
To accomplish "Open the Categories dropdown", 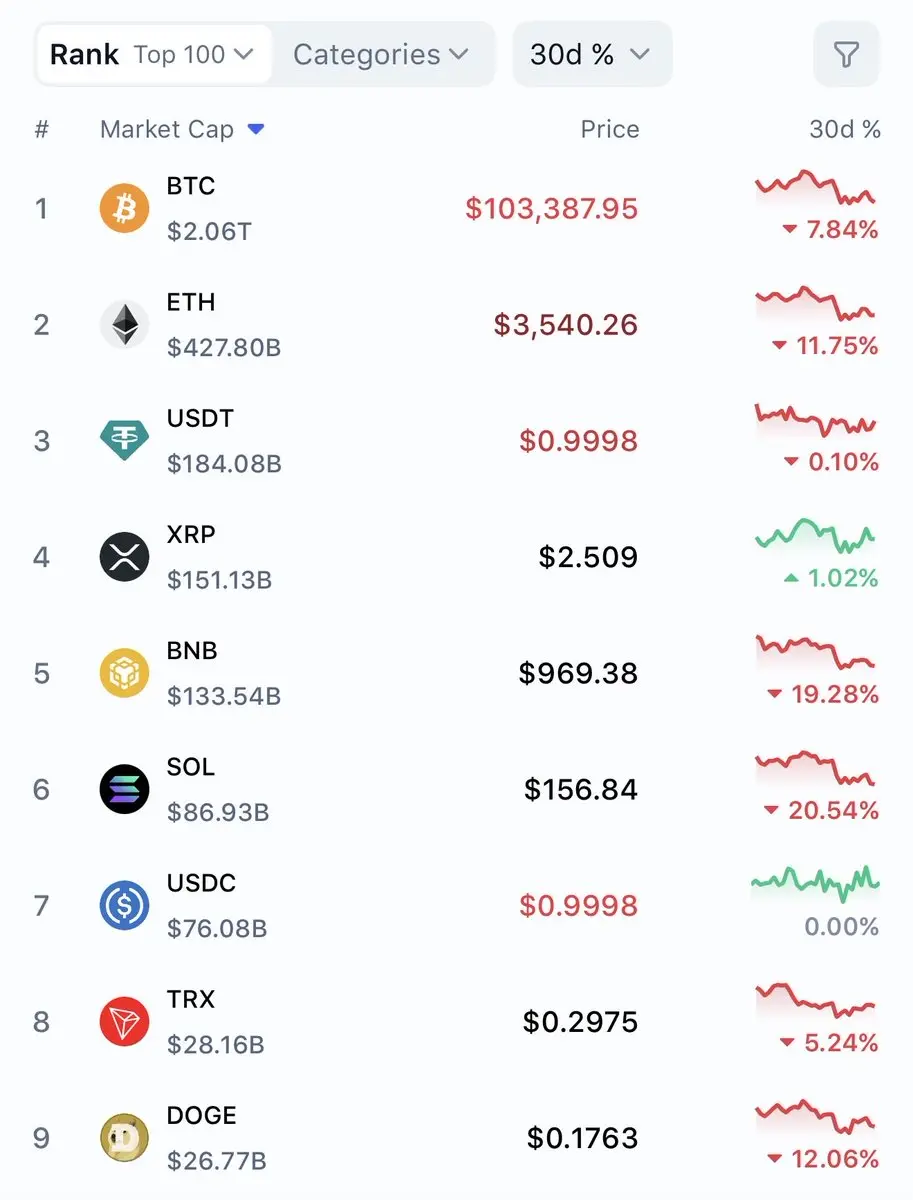I will [381, 54].
